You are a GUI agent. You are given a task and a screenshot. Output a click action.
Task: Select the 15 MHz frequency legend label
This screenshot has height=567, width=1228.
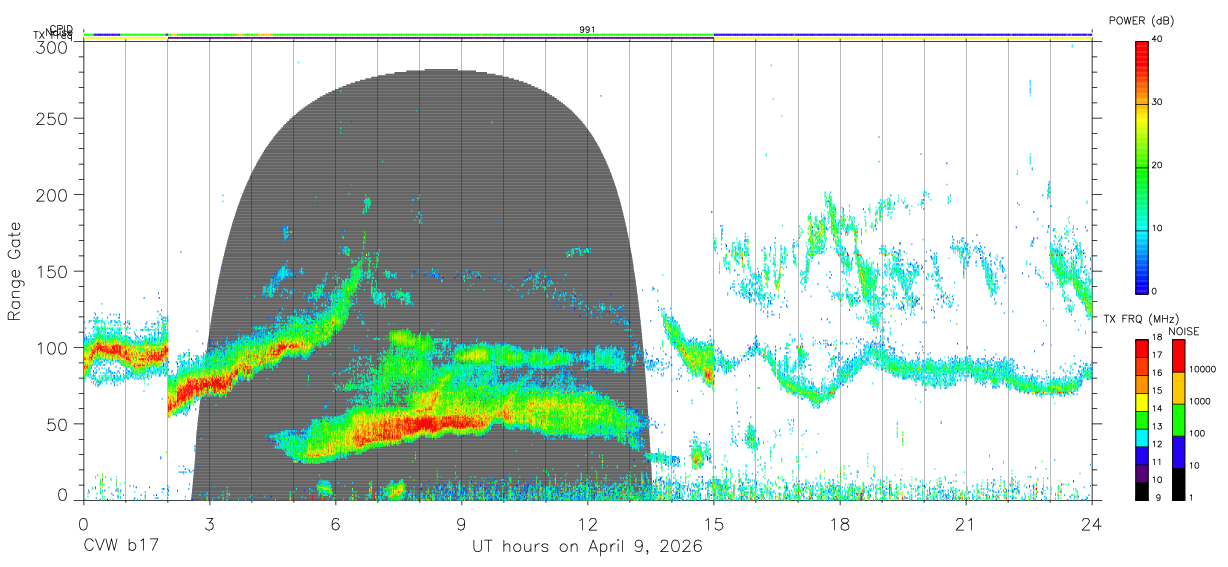coord(1157,391)
